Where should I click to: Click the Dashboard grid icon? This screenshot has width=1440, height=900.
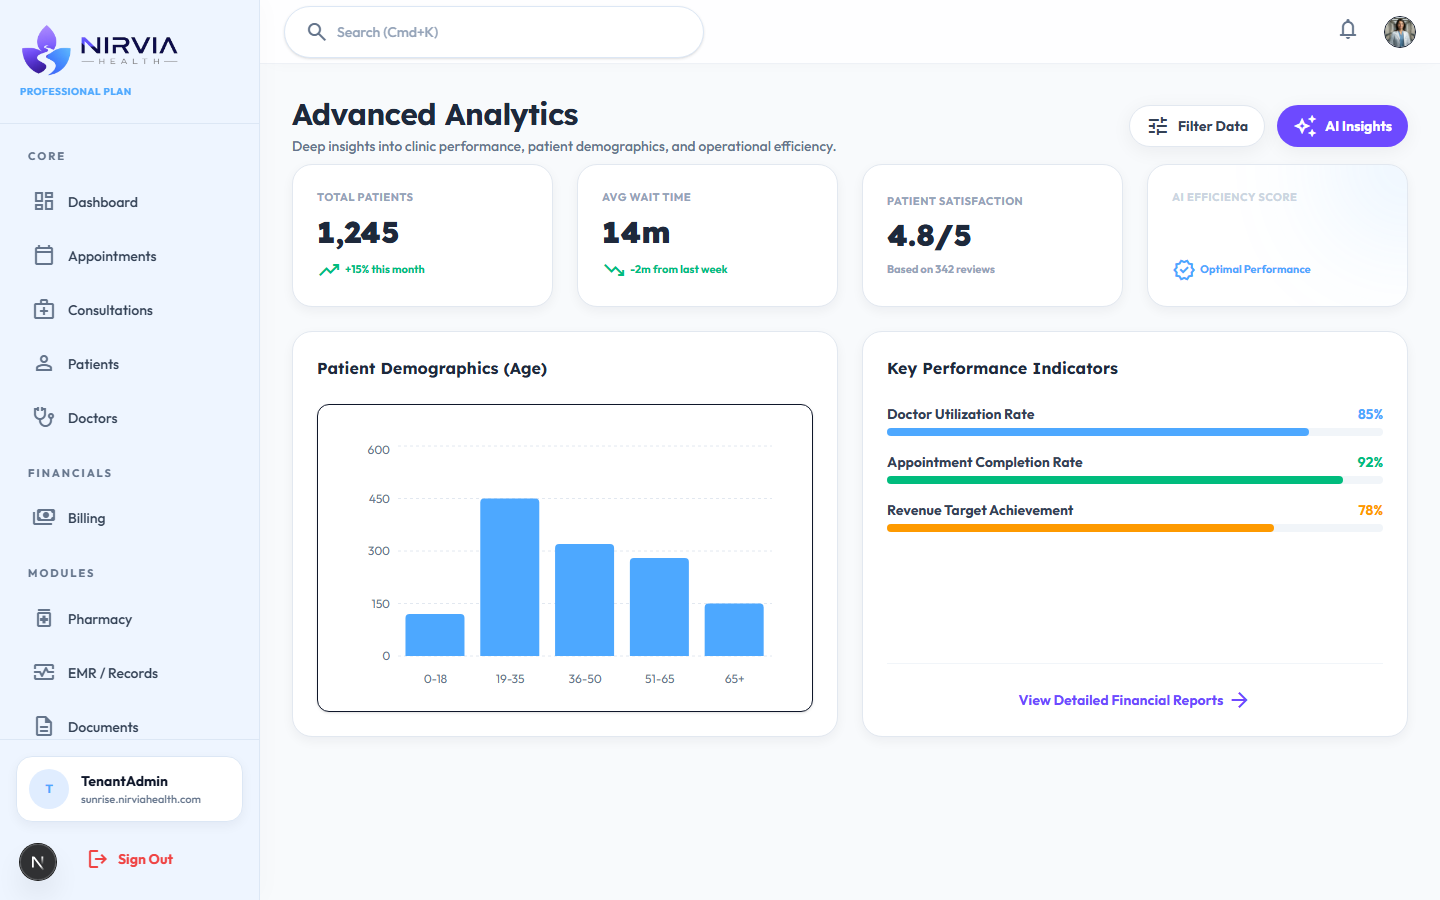pos(44,202)
